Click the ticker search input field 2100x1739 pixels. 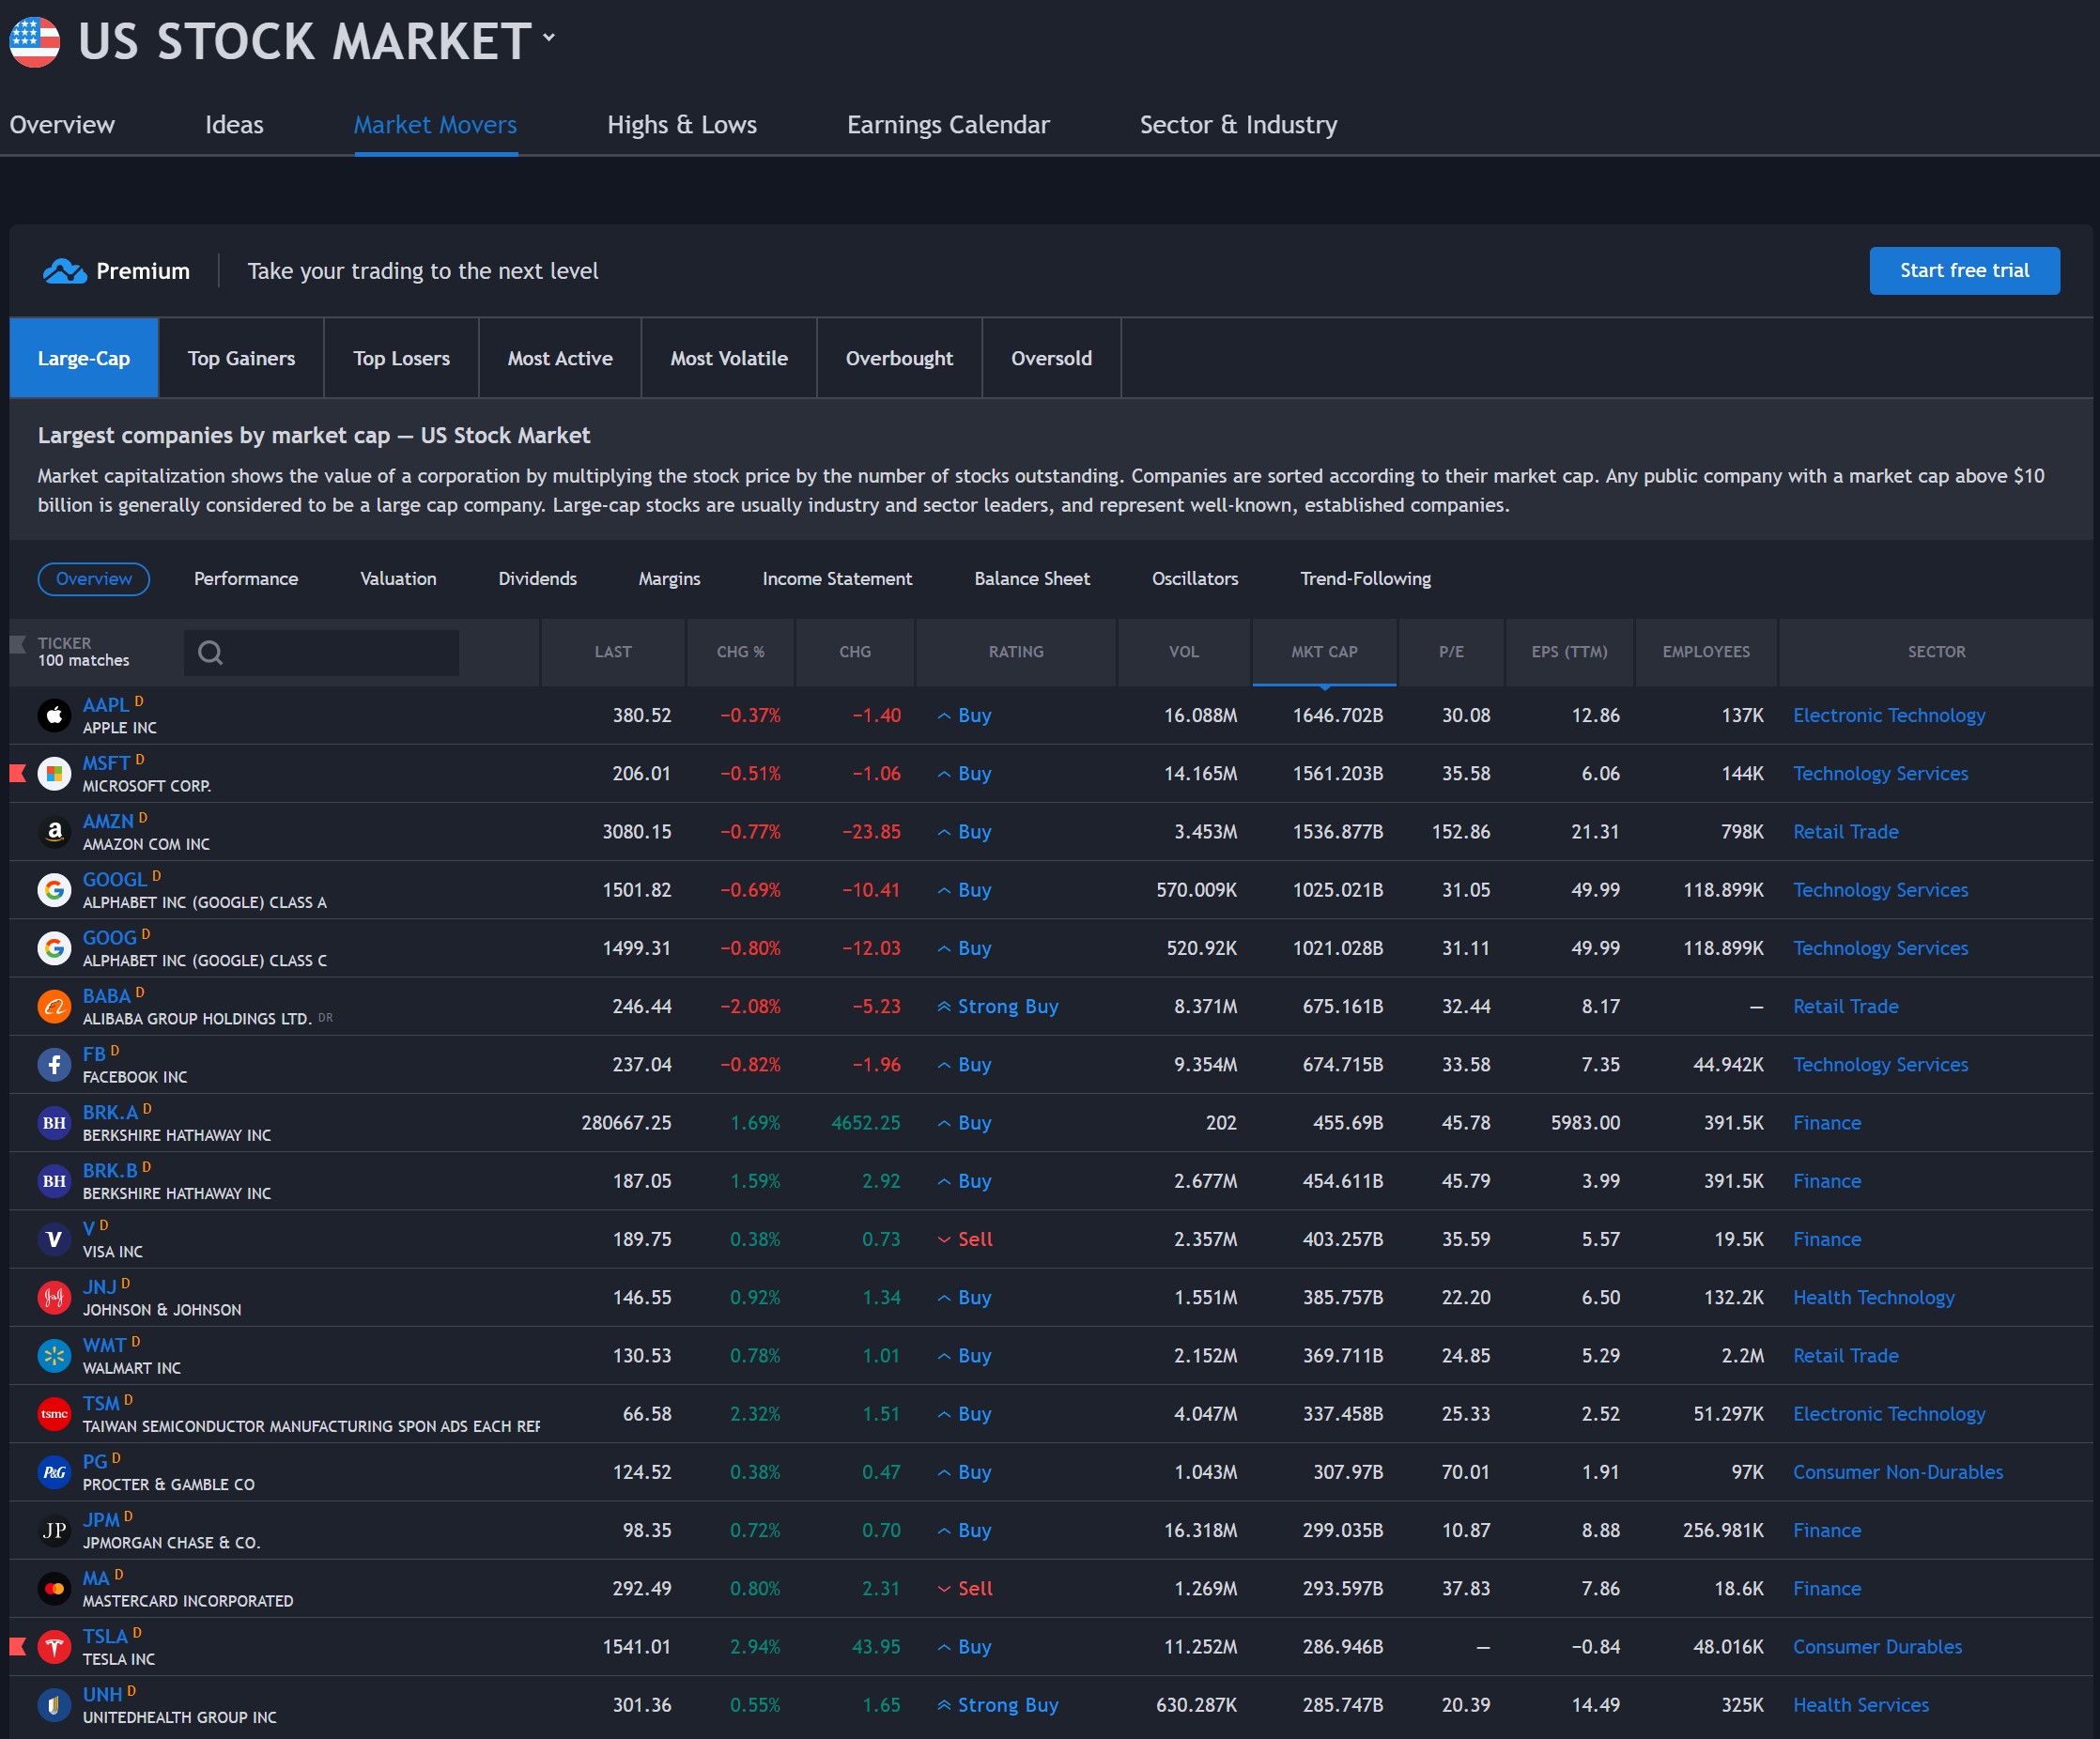click(322, 652)
